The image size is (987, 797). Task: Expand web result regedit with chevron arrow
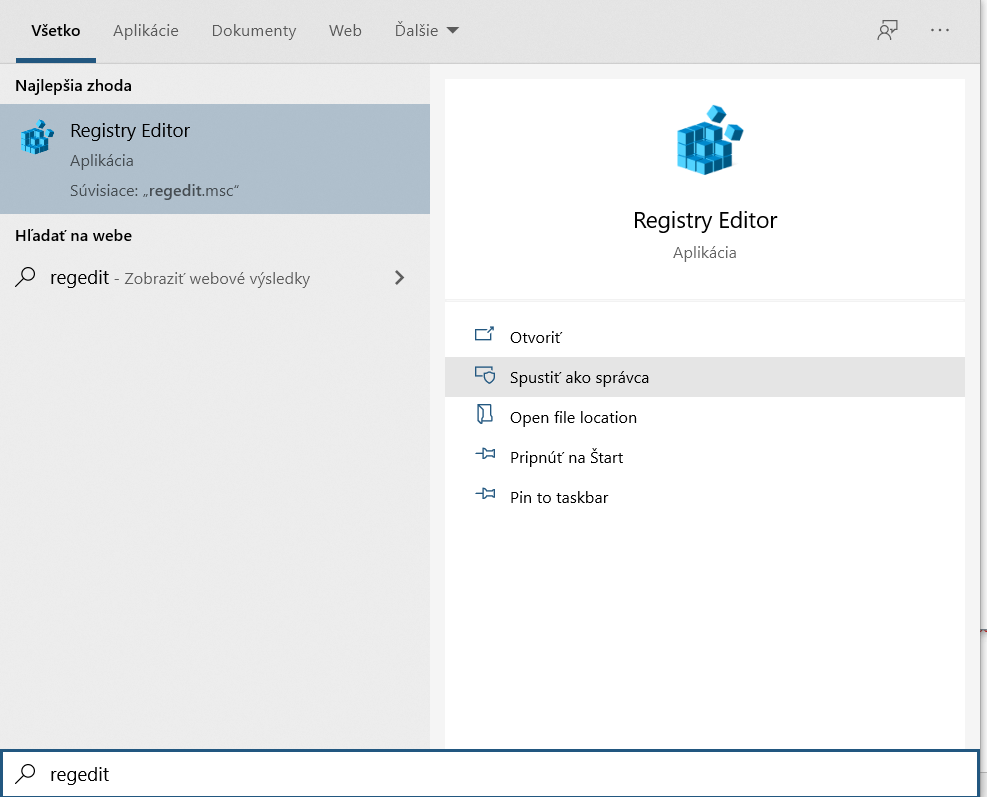399,278
